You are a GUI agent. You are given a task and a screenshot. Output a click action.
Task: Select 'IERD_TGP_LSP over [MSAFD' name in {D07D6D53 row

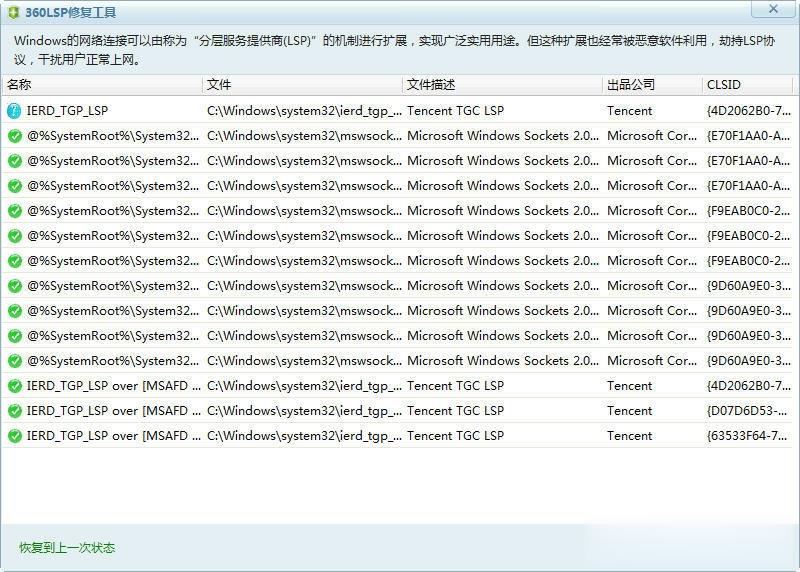click(x=114, y=411)
